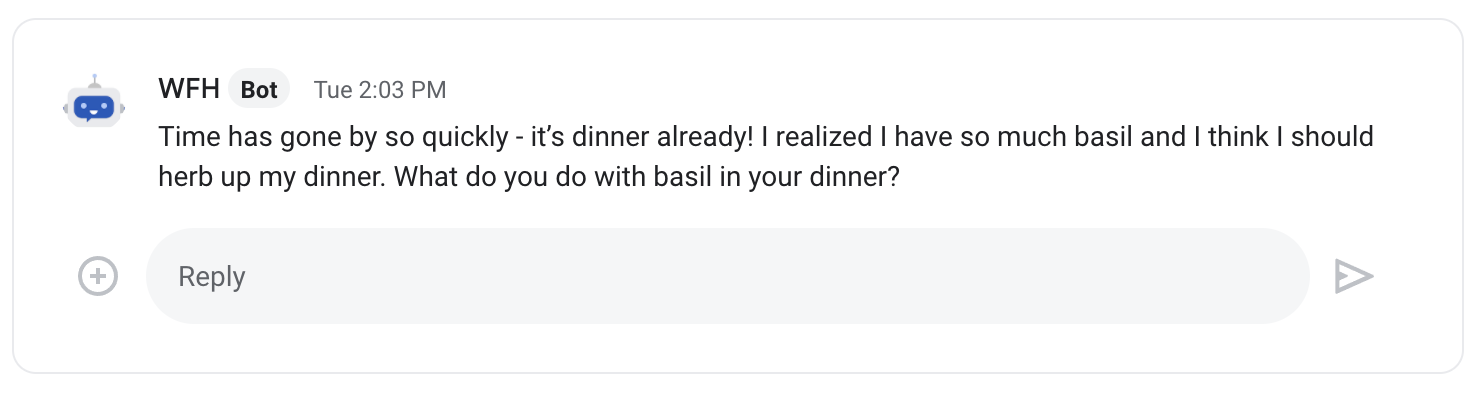Click the phrase "herb up my dinner"
This screenshot has width=1476, height=396.
coord(266,177)
